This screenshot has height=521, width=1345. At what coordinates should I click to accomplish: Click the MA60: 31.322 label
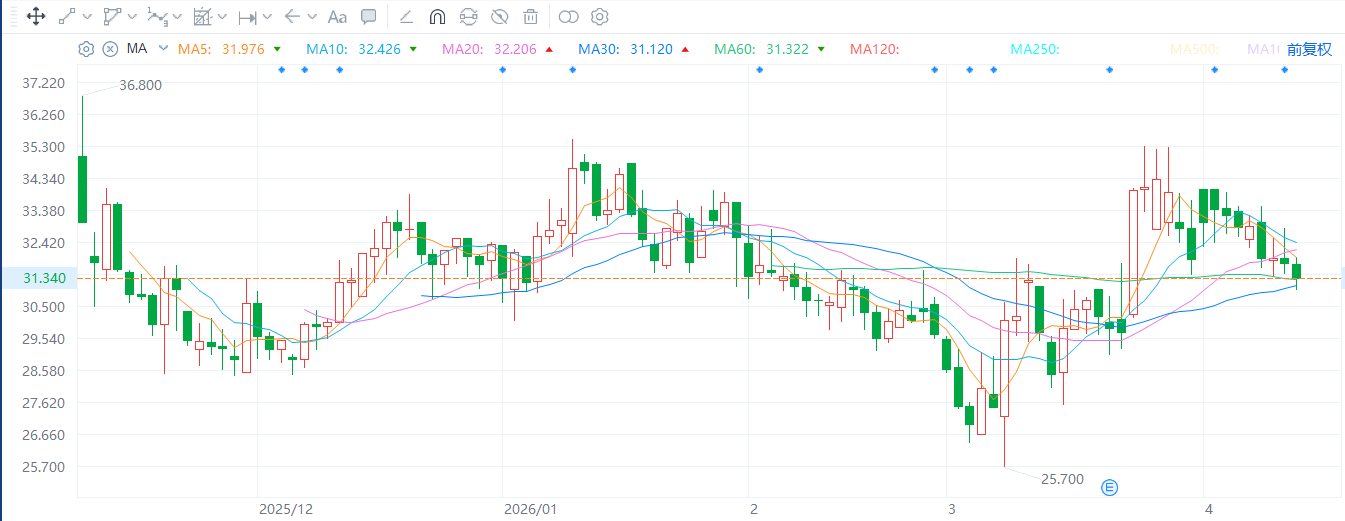click(x=761, y=49)
